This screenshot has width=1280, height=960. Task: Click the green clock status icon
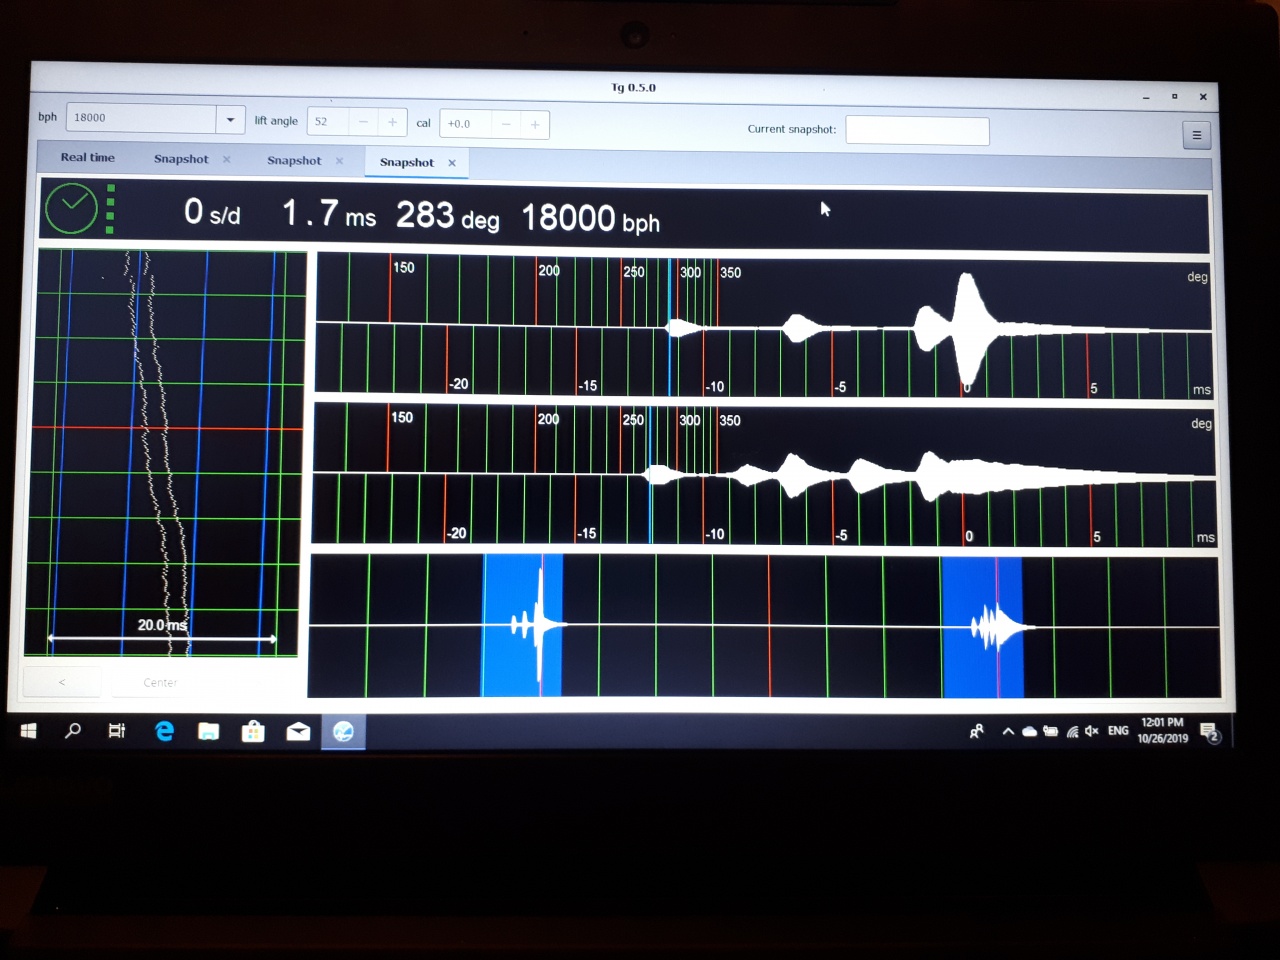[x=72, y=208]
